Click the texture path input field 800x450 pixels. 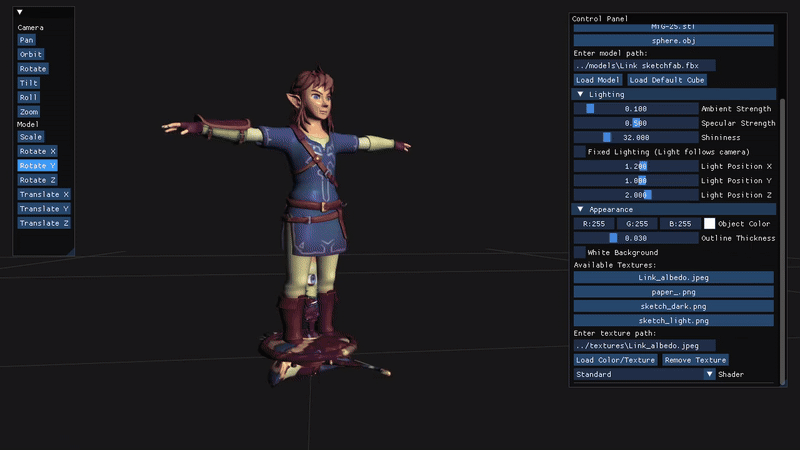pyautogui.click(x=644, y=345)
